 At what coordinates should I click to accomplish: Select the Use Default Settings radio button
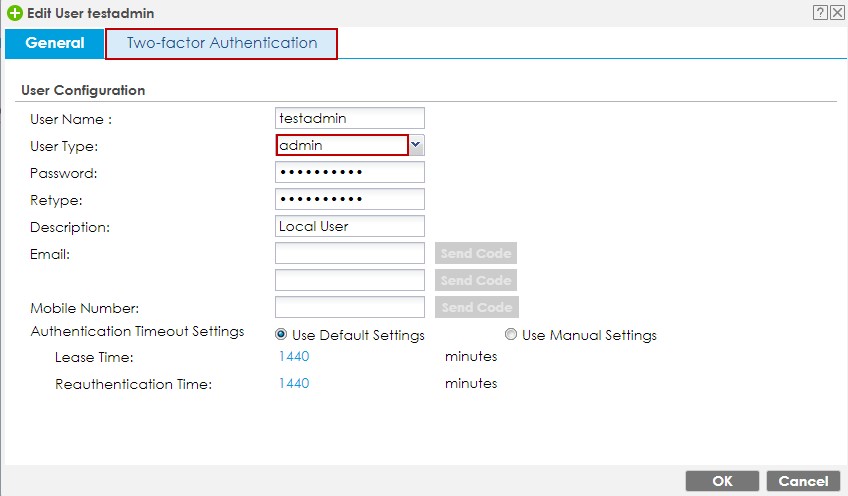click(282, 335)
